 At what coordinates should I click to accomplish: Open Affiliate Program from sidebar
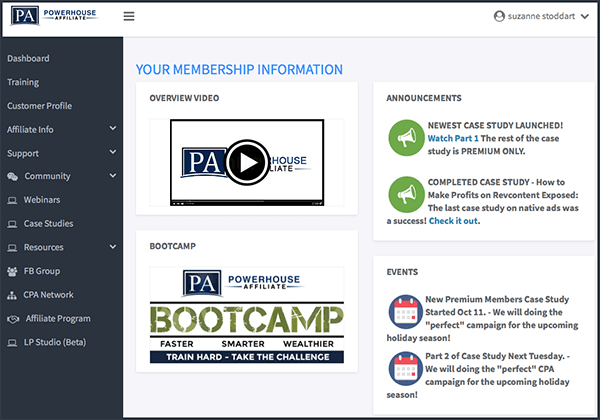coord(58,319)
